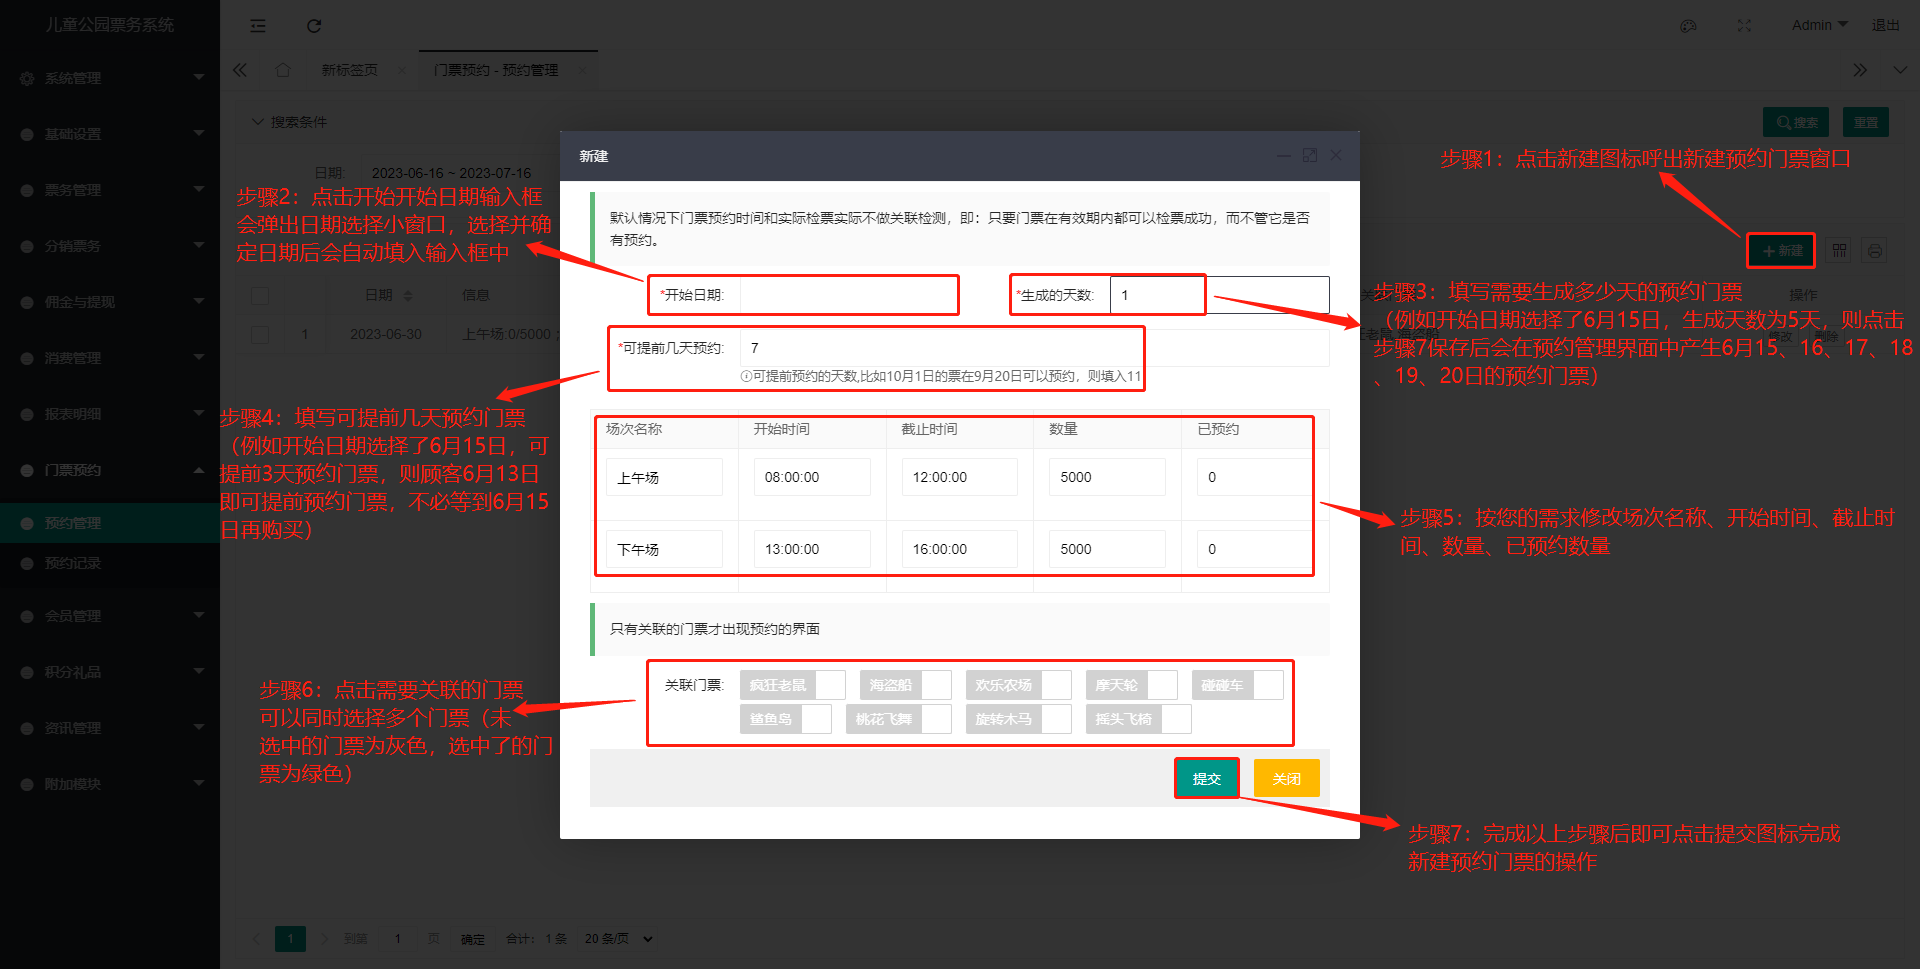
Task: Click the 预约记录 sidebar icon
Action: click(27, 563)
